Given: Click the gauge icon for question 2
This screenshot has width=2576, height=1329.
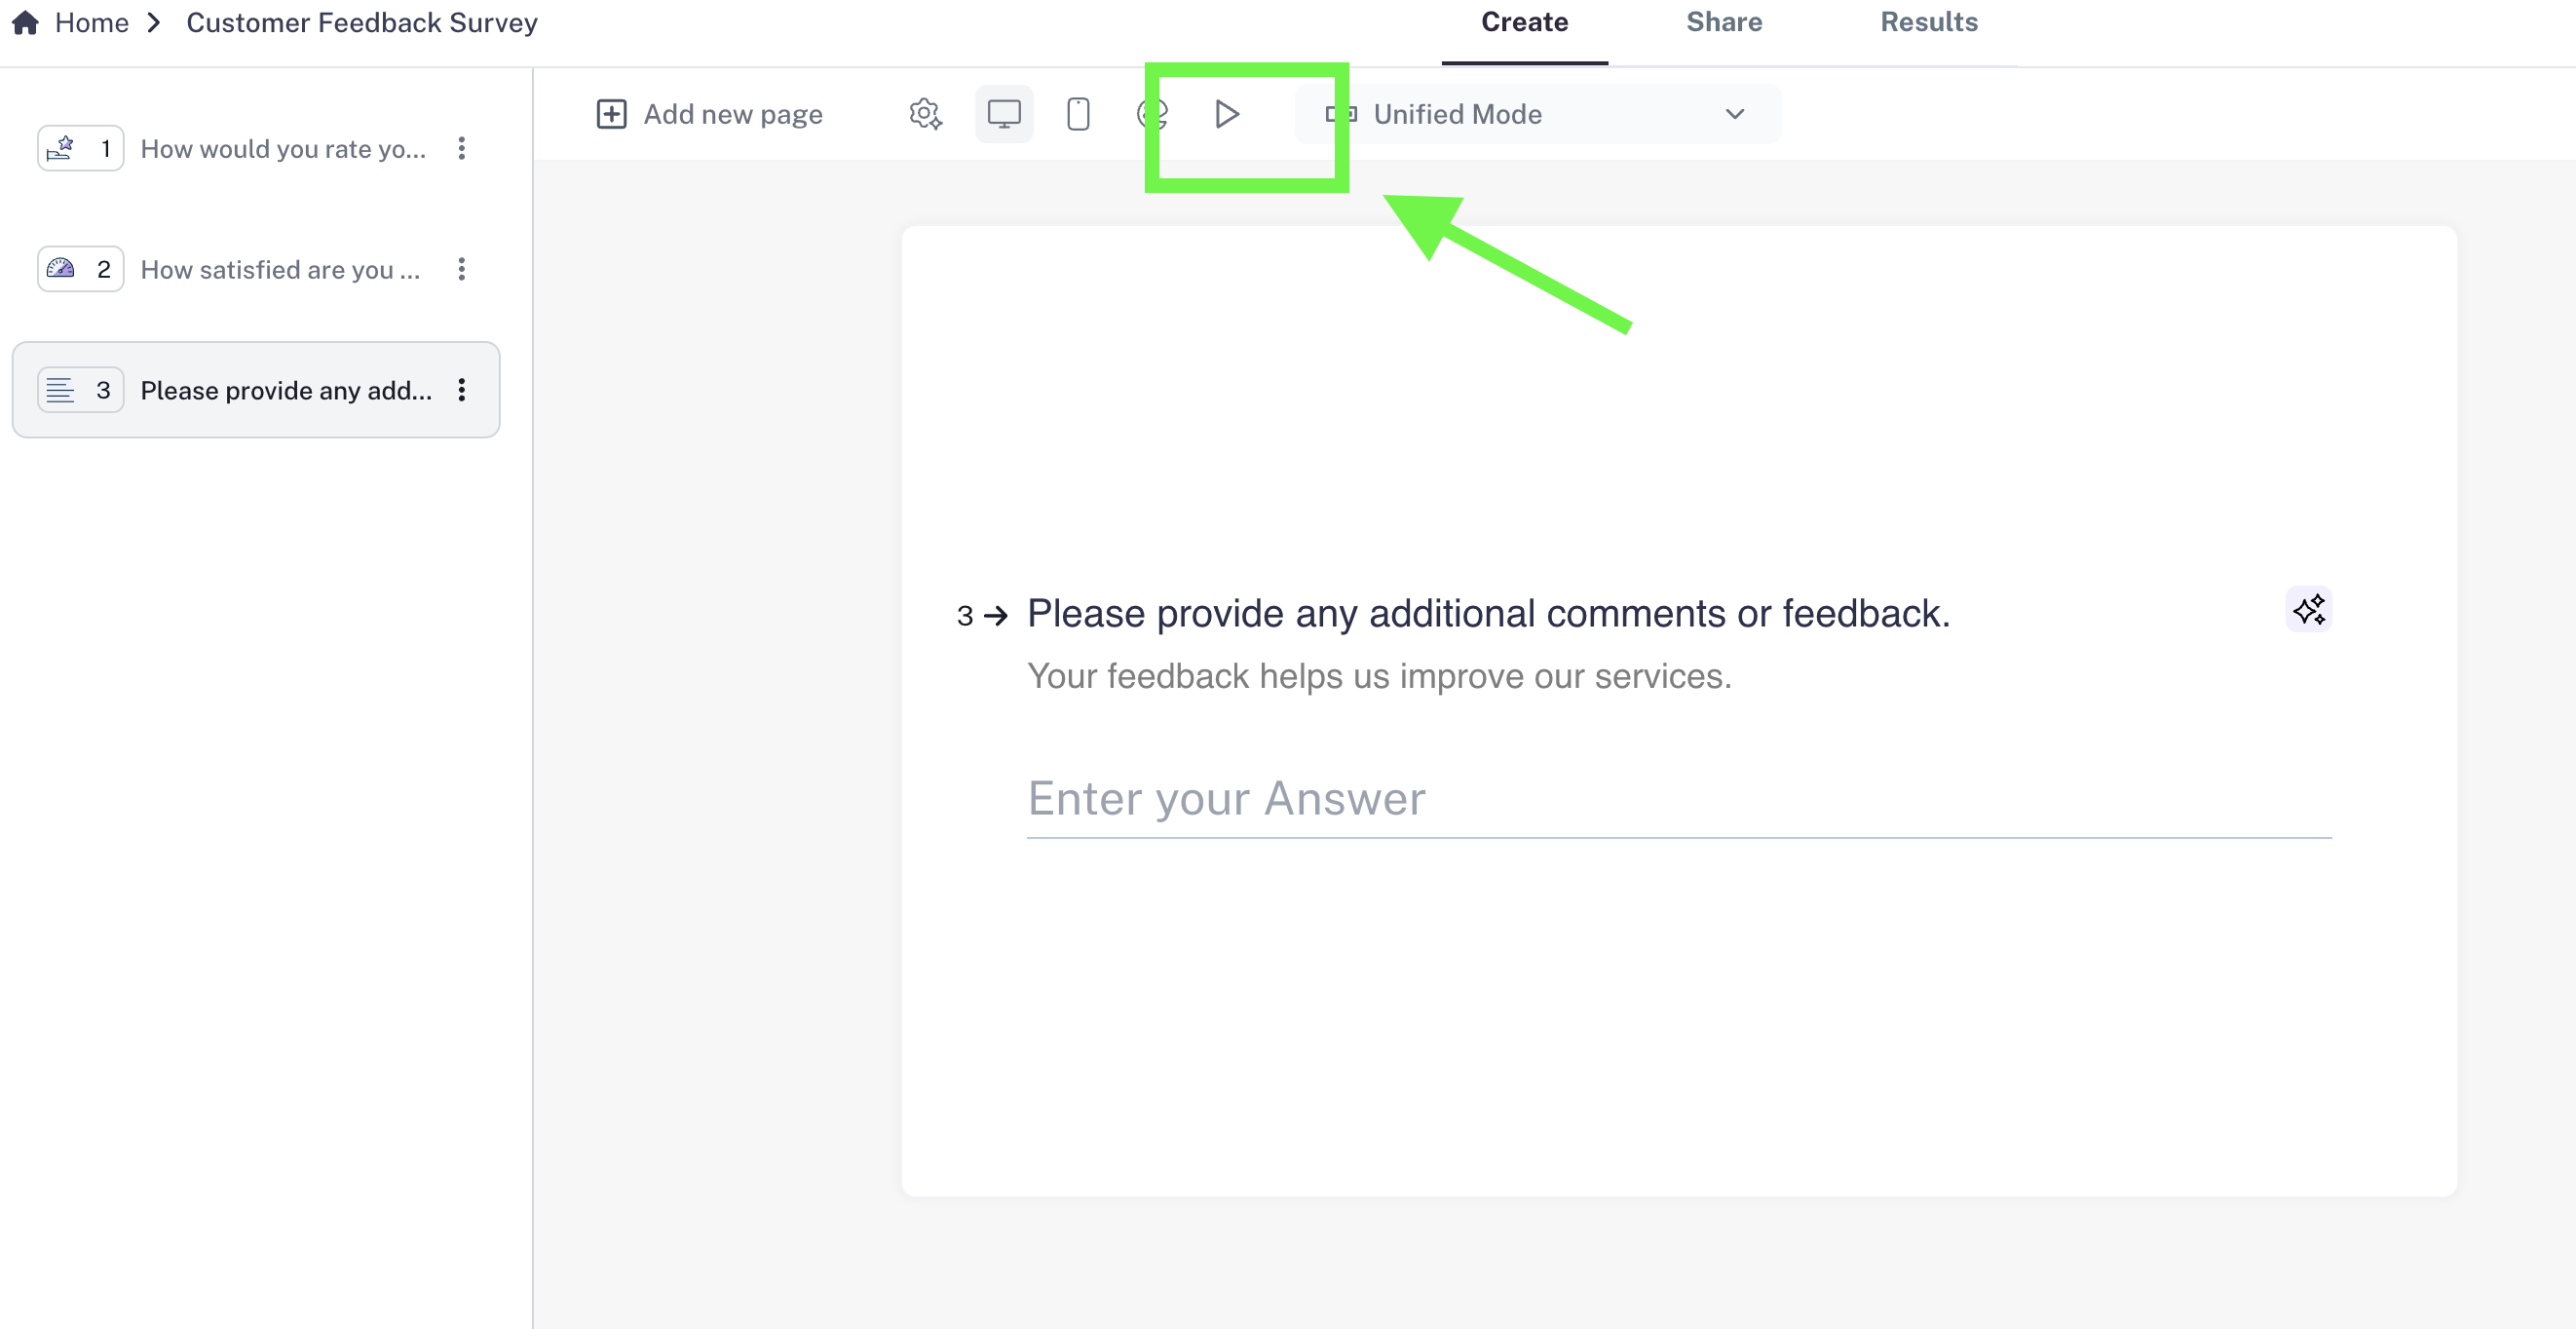Looking at the screenshot, I should pos(61,269).
